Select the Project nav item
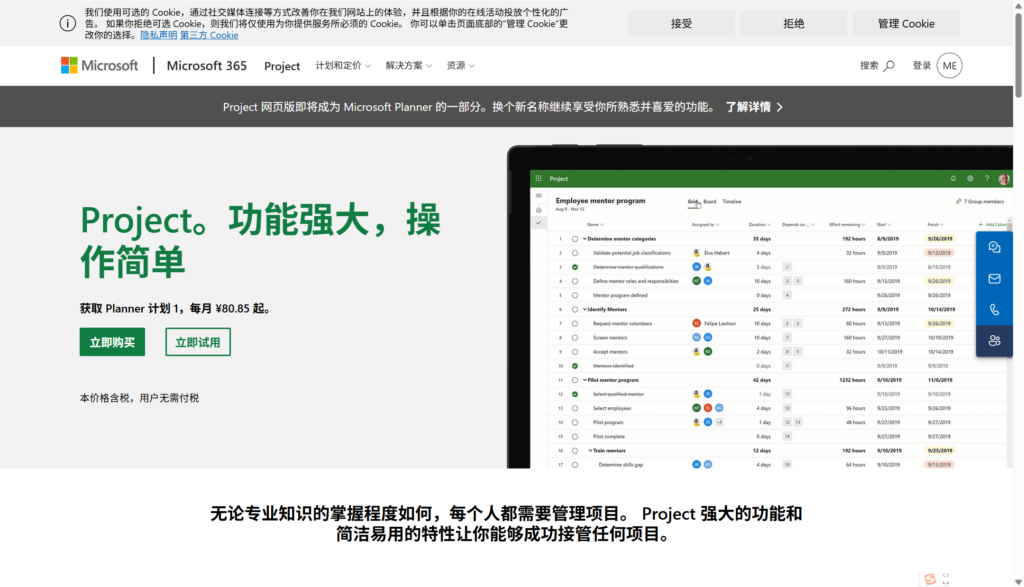 tap(281, 66)
